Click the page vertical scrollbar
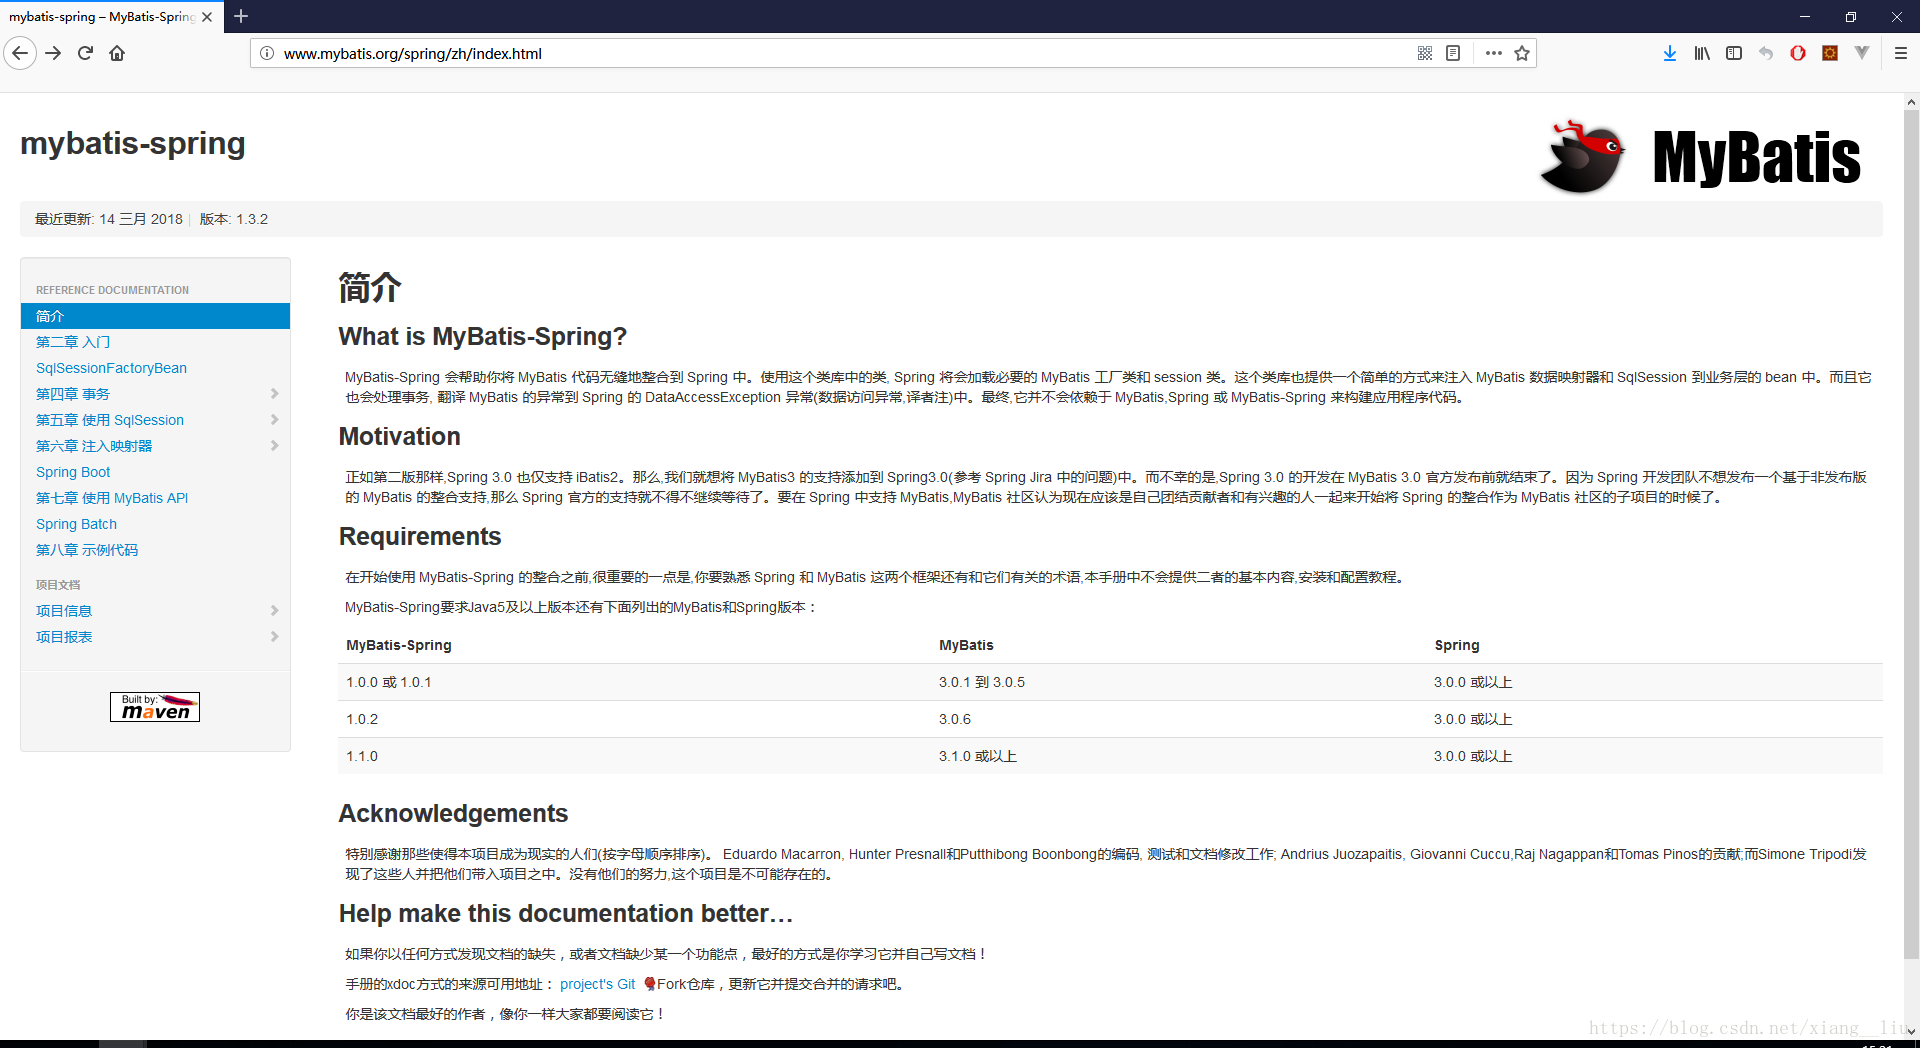The height and width of the screenshot is (1048, 1920). (1911, 535)
